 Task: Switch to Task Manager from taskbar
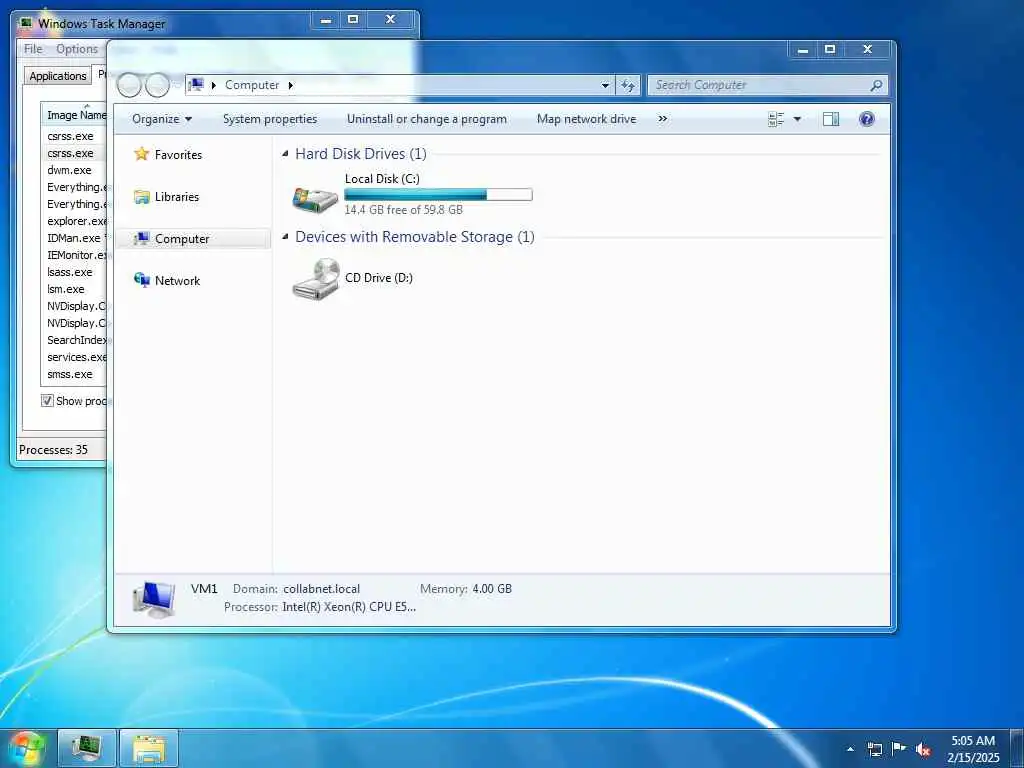[x=87, y=748]
